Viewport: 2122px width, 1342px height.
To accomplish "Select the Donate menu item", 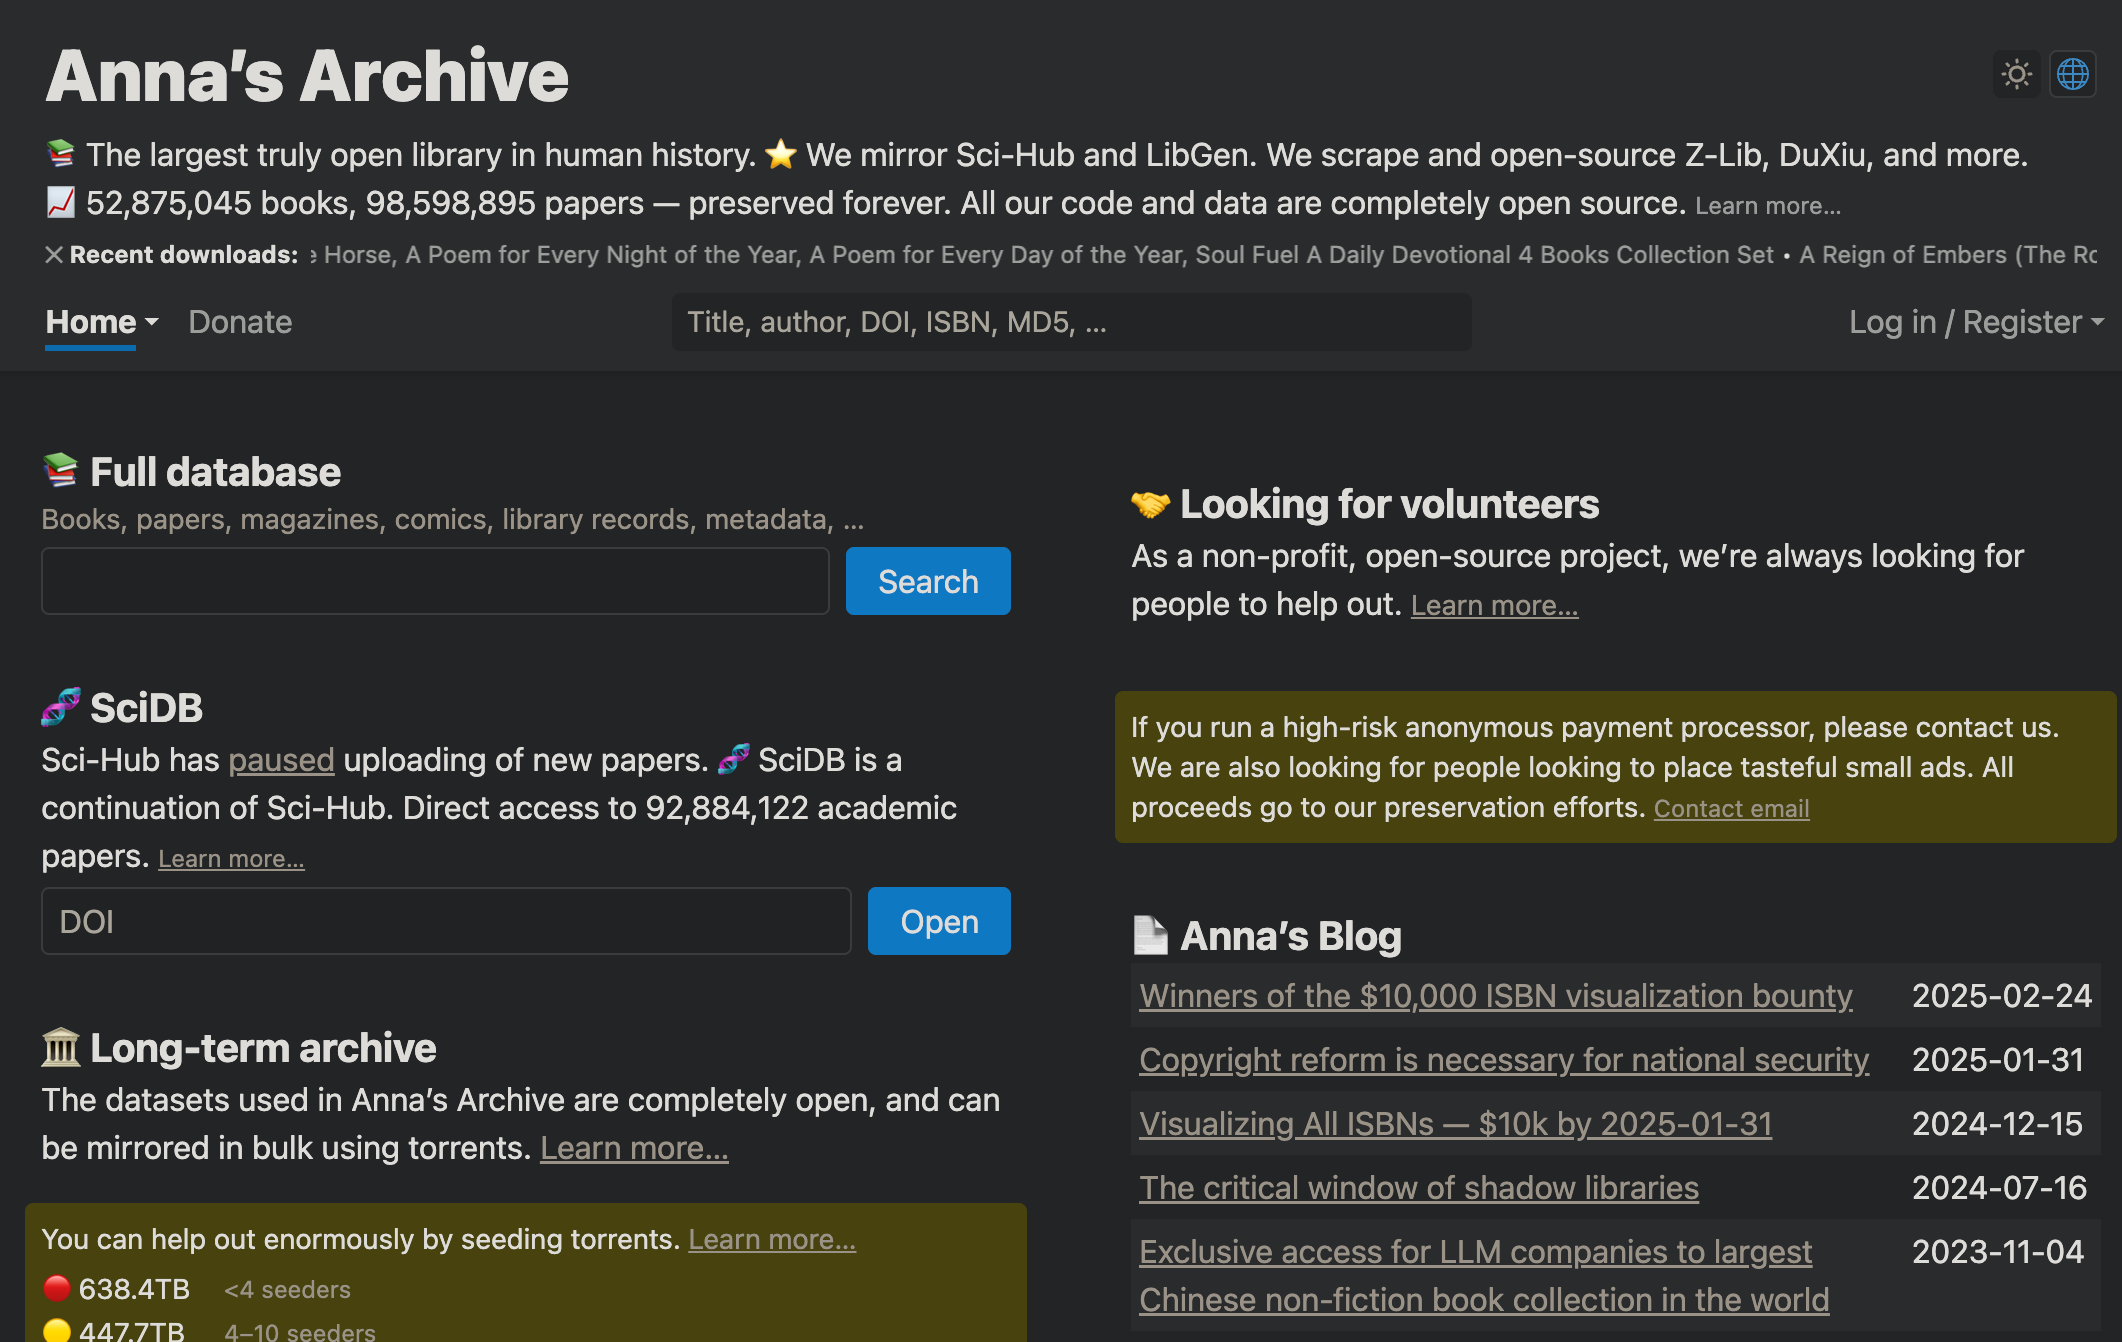I will pyautogui.click(x=239, y=322).
